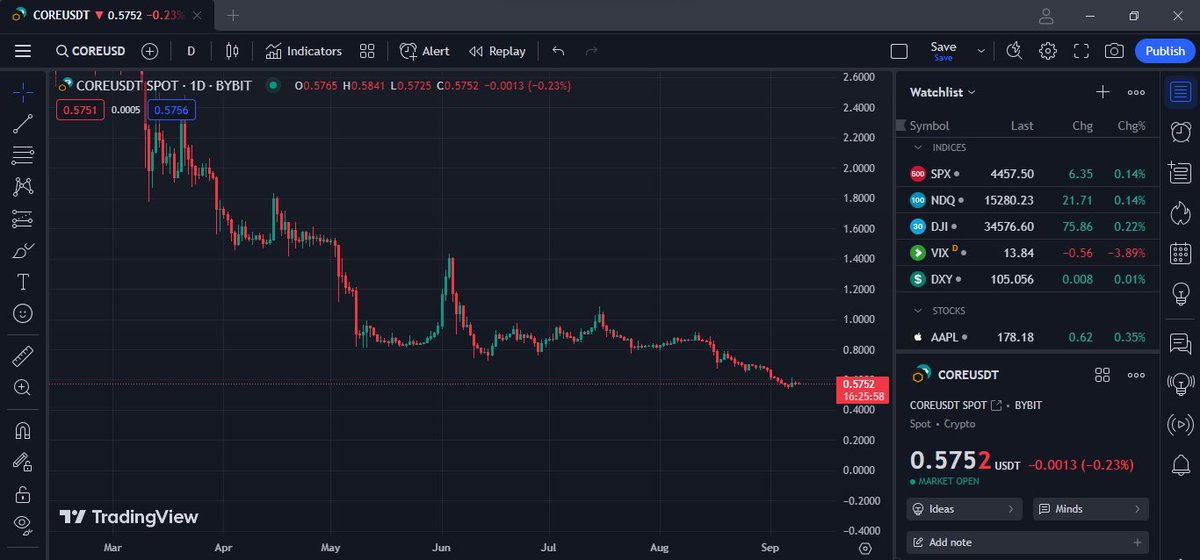Select the ruler measure tool
The image size is (1200, 560).
coord(23,356)
